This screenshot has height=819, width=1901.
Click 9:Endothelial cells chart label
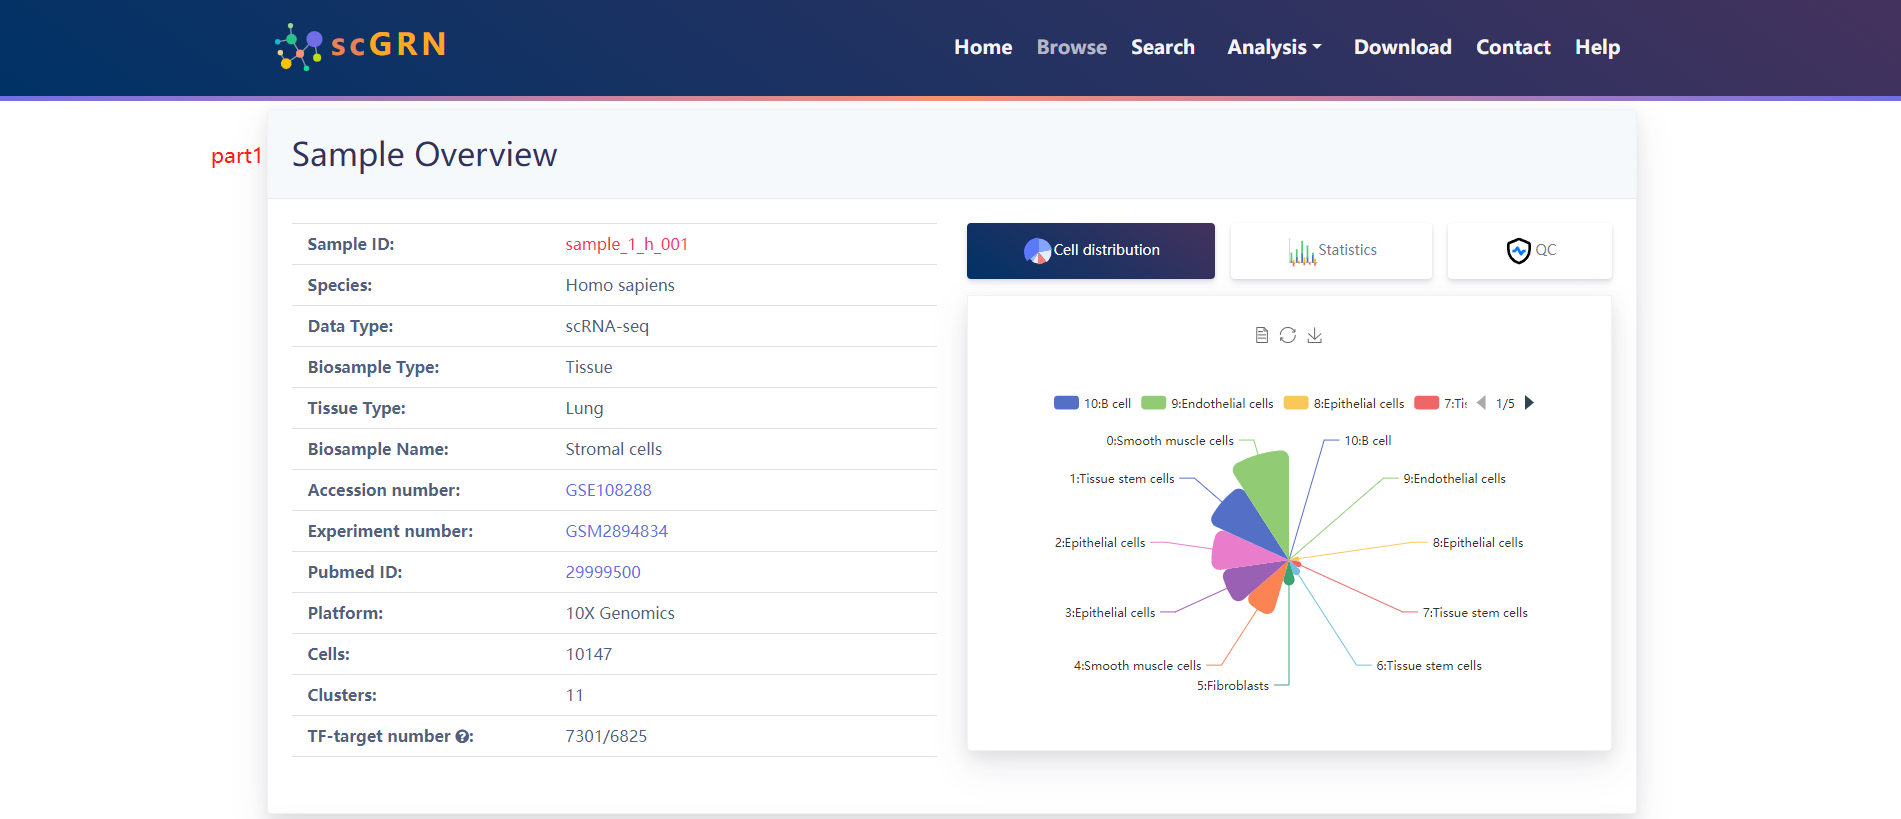coord(1454,479)
